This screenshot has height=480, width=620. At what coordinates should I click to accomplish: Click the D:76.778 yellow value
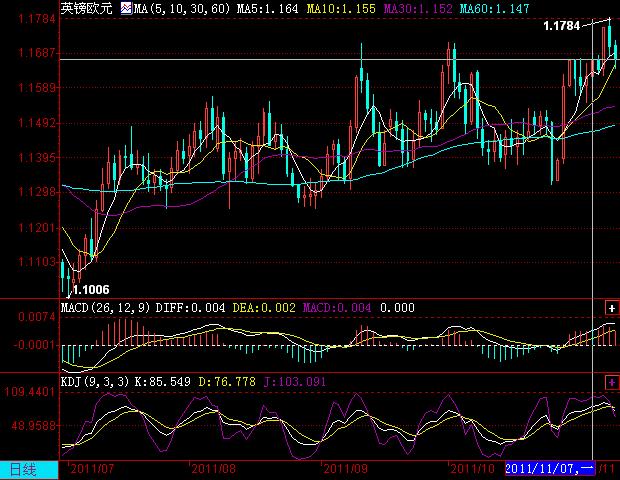point(227,382)
